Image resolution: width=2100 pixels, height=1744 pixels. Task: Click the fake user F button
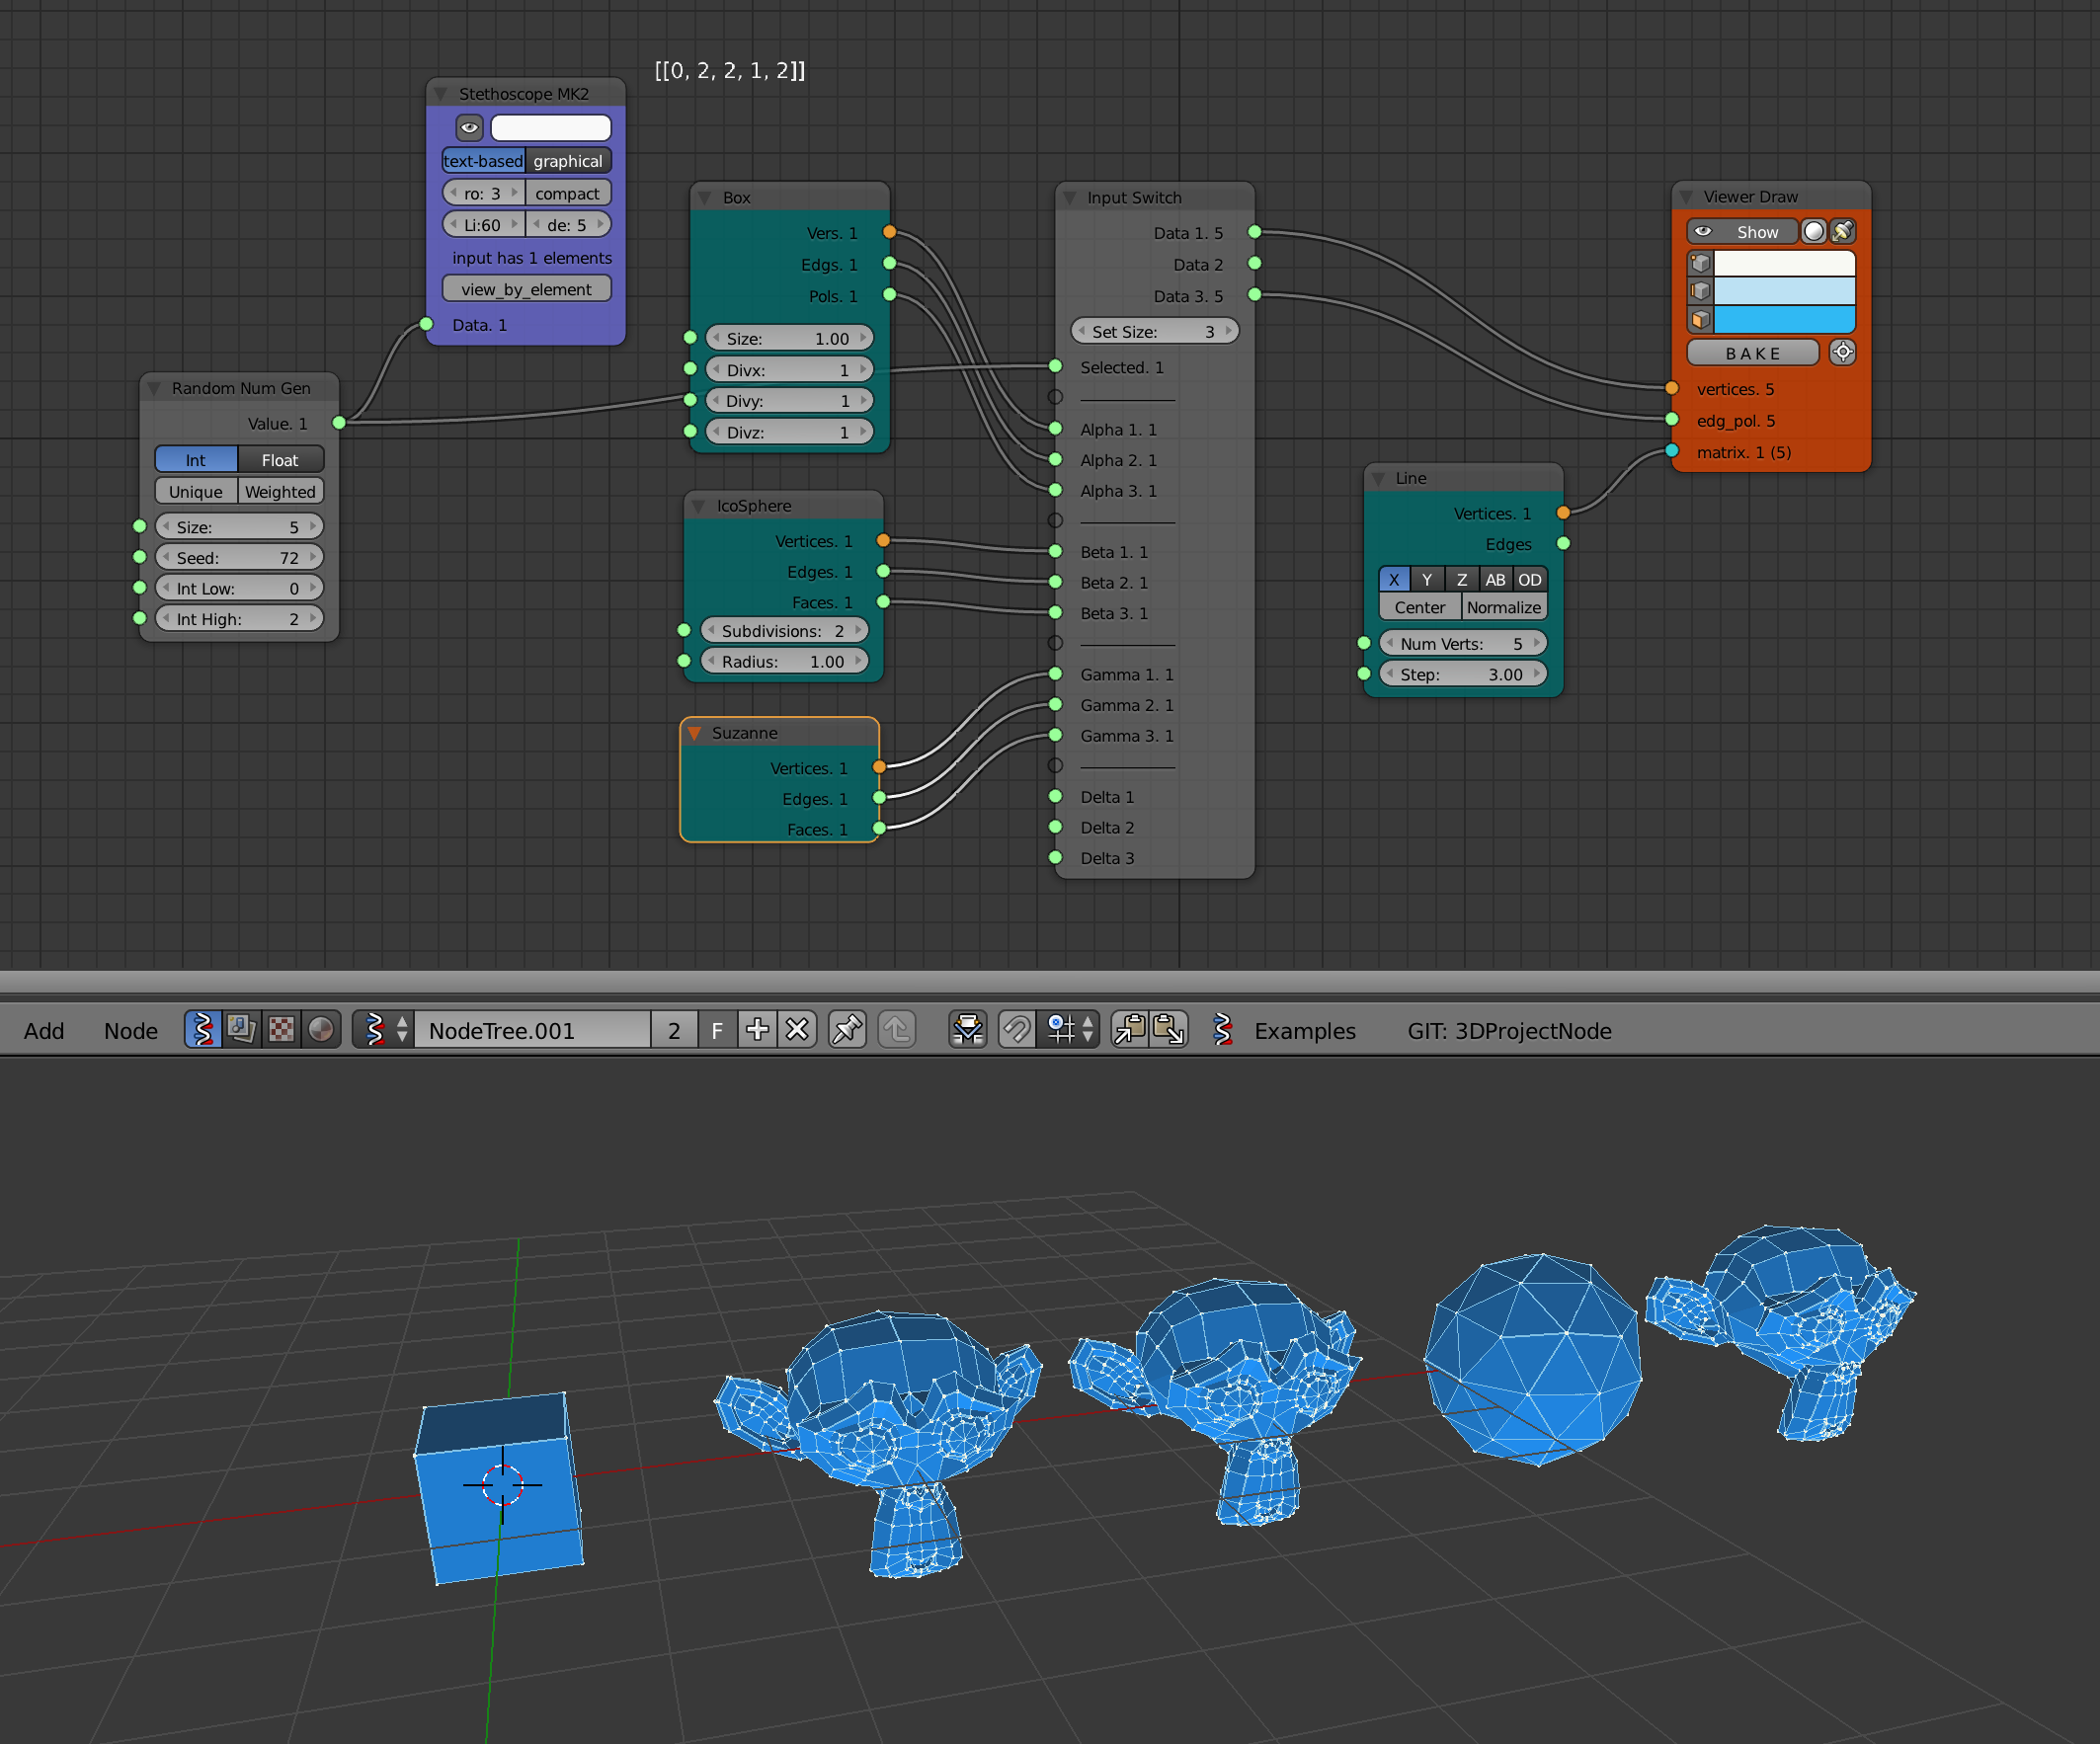tap(717, 1030)
